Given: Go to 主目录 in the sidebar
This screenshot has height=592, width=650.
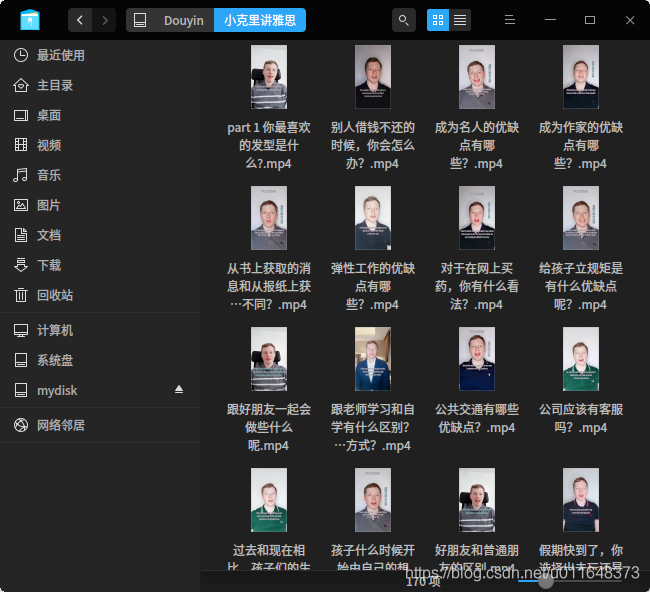Looking at the screenshot, I should click(x=100, y=85).
